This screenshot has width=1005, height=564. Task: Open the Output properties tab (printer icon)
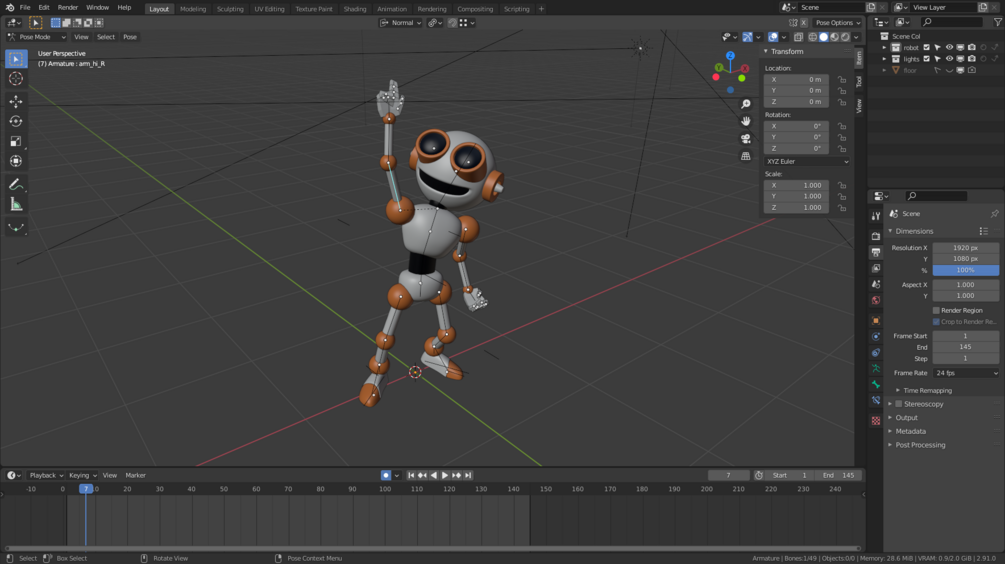coord(876,253)
